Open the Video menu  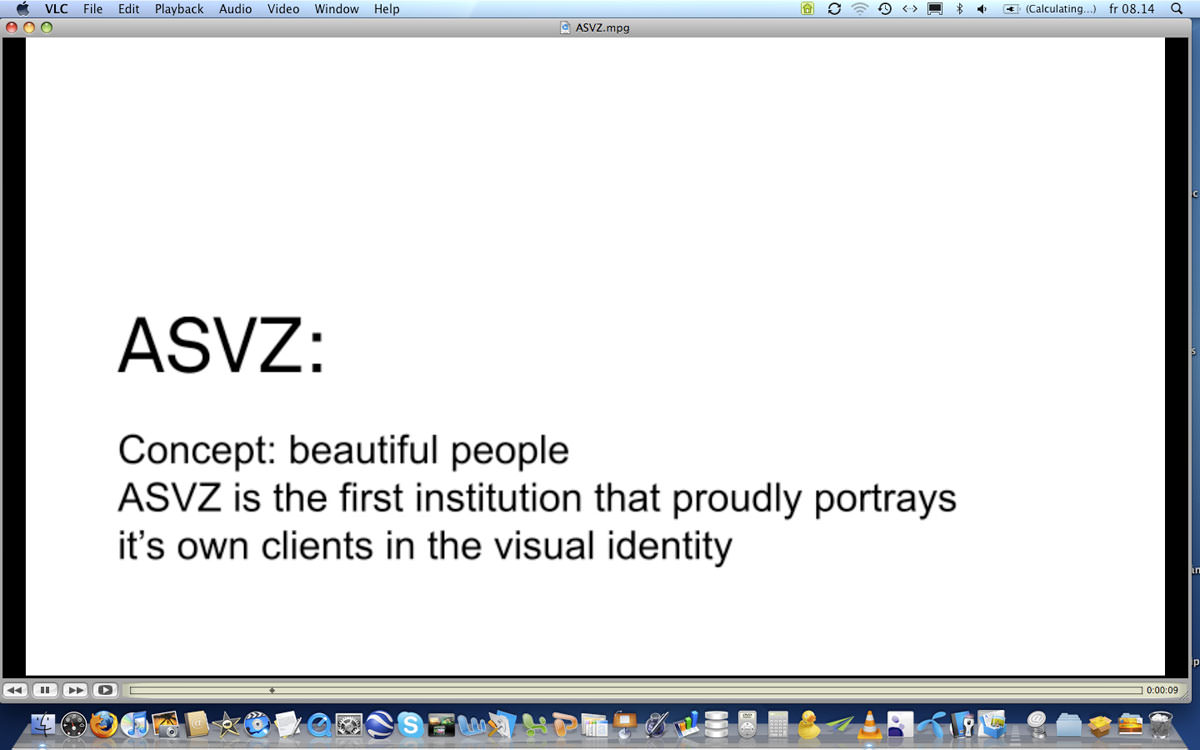[x=283, y=9]
